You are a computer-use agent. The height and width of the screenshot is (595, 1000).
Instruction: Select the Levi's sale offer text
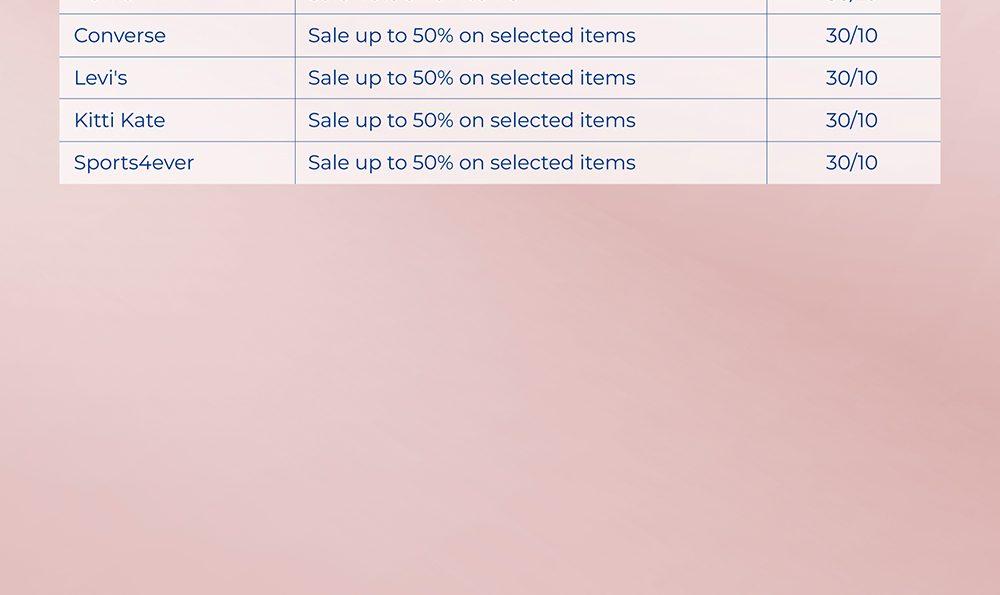[x=471, y=78]
